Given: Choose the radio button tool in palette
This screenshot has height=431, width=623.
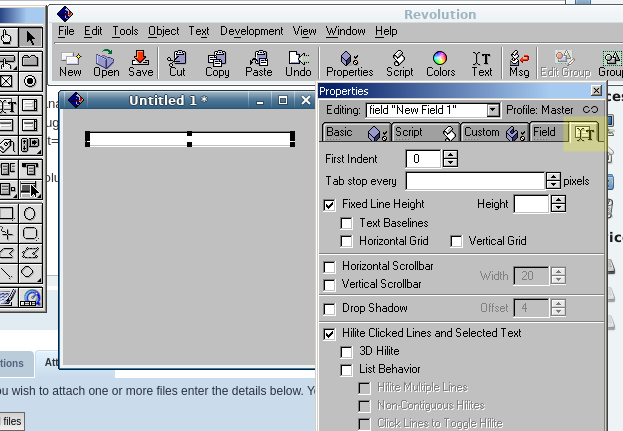Looking at the screenshot, I should (x=30, y=81).
